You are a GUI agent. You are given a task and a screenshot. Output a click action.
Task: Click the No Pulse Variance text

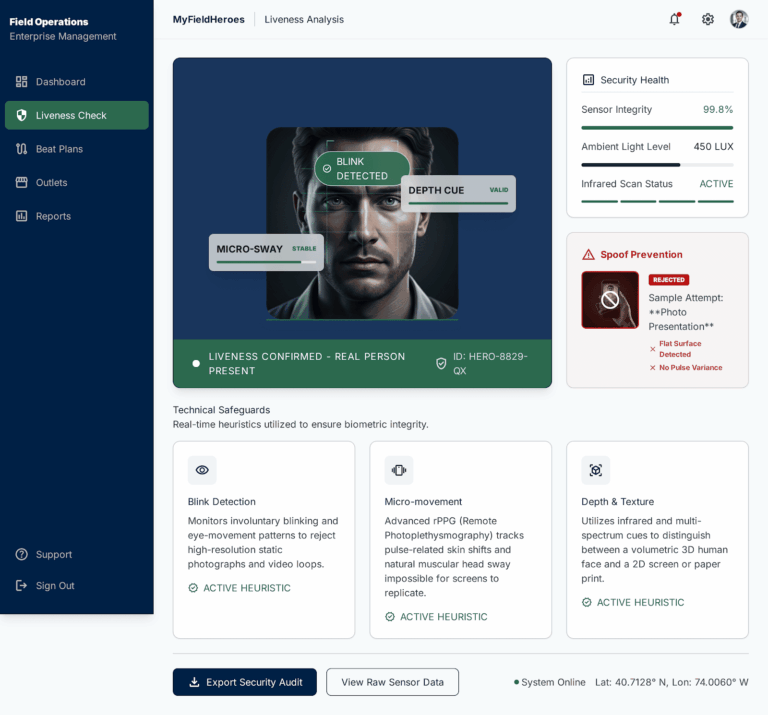point(691,368)
